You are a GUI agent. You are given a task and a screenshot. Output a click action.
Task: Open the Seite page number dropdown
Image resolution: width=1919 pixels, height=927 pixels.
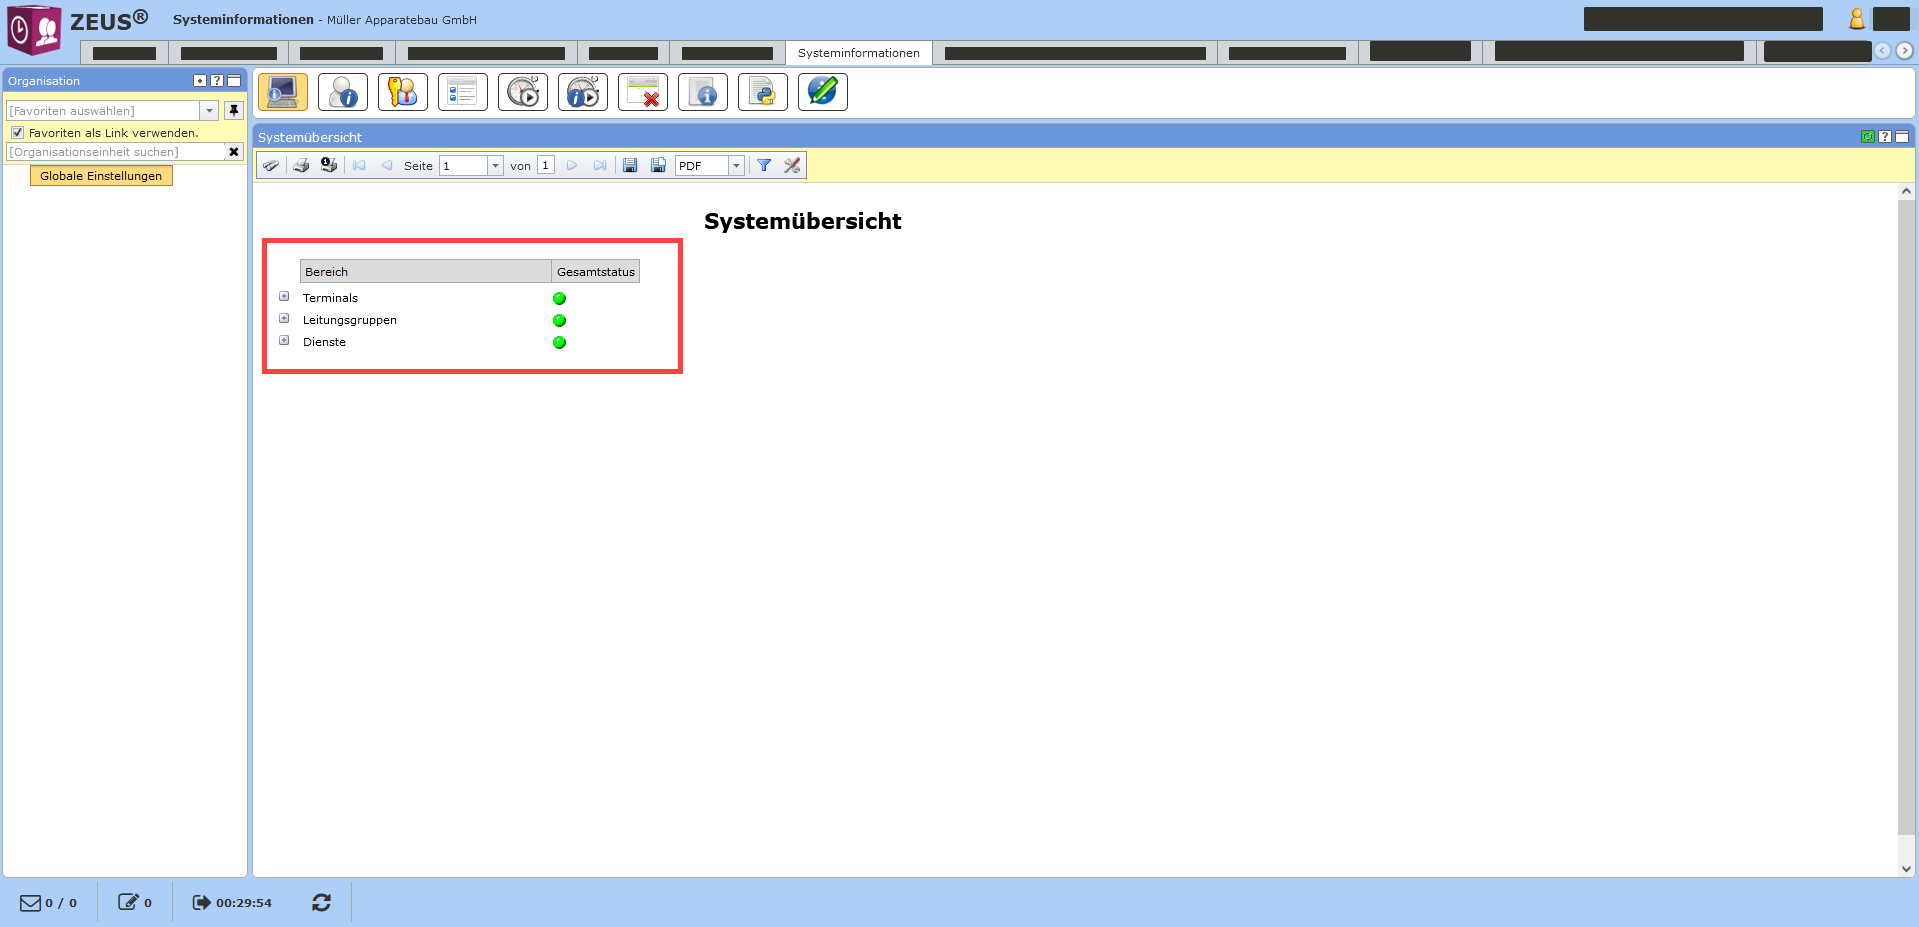[x=495, y=166]
